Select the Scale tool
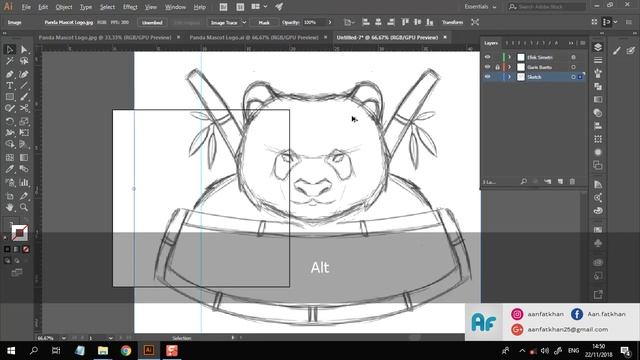640x360 pixels. [x=24, y=121]
